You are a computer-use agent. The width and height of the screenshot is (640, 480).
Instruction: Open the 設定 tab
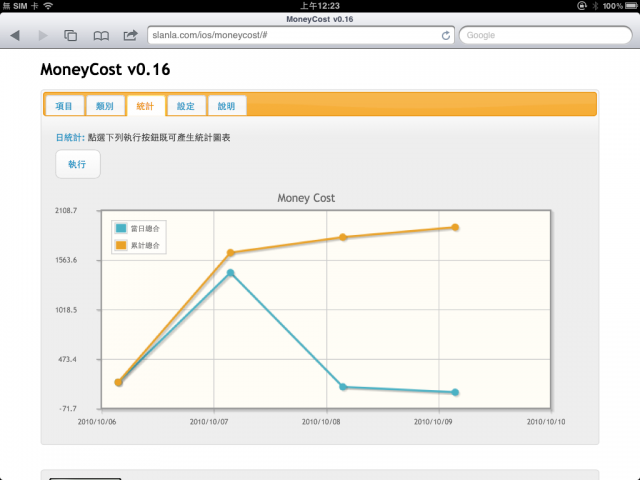(186, 106)
